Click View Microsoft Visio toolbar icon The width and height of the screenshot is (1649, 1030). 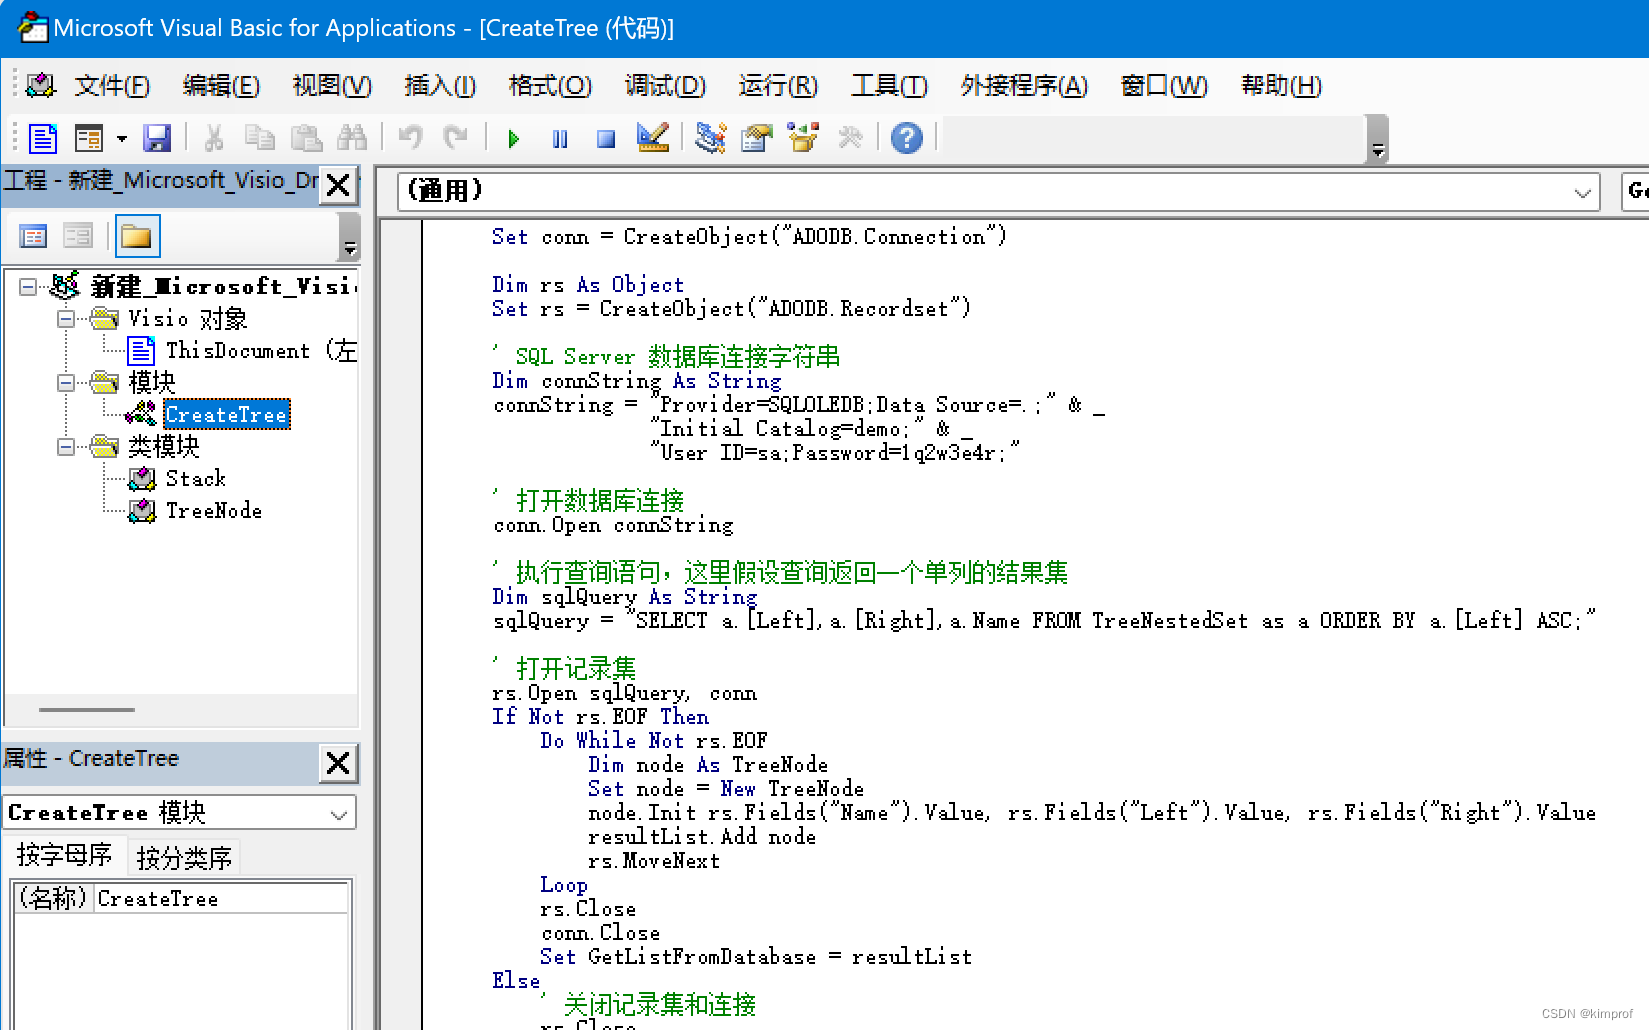pos(43,138)
